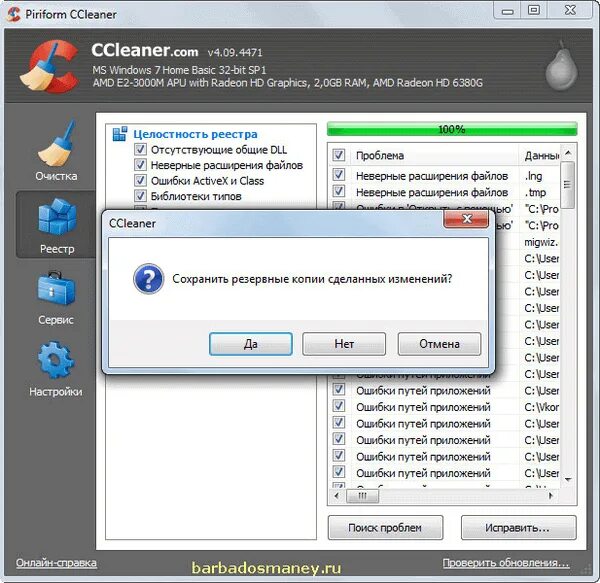Click the CCleaner title bar icon
The width and height of the screenshot is (600, 583).
13,14
